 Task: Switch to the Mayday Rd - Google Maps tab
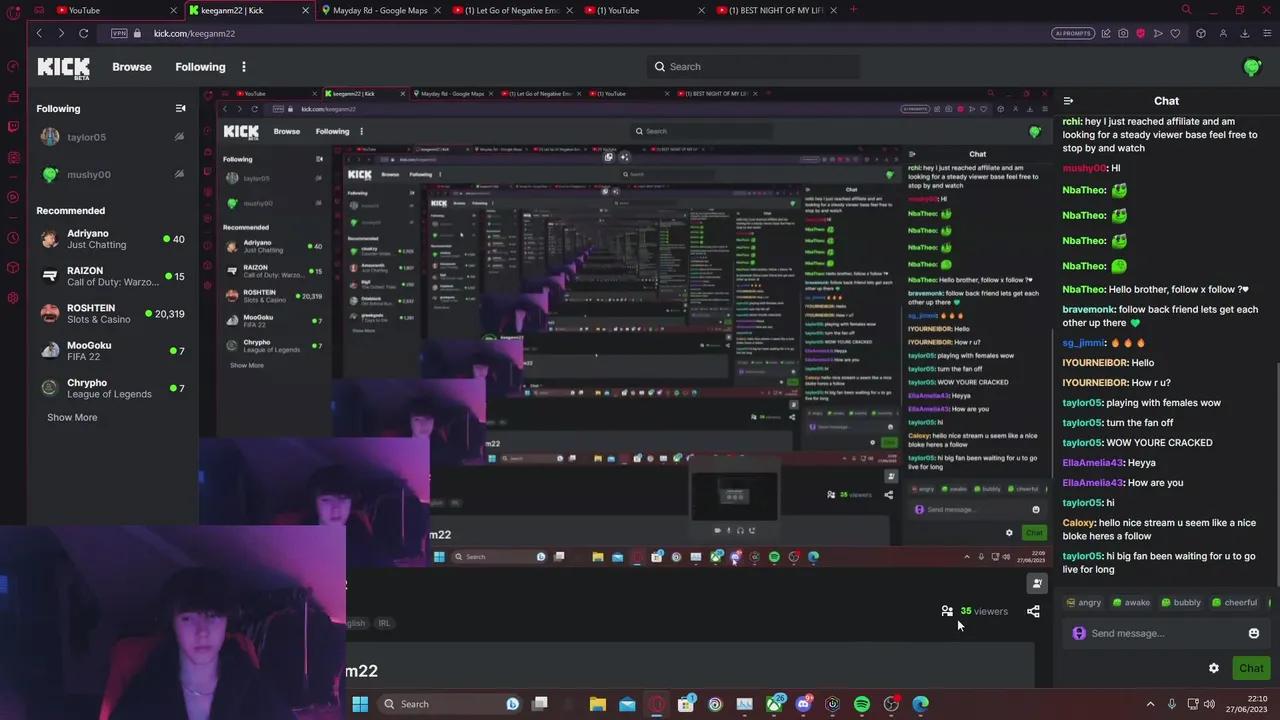[380, 10]
